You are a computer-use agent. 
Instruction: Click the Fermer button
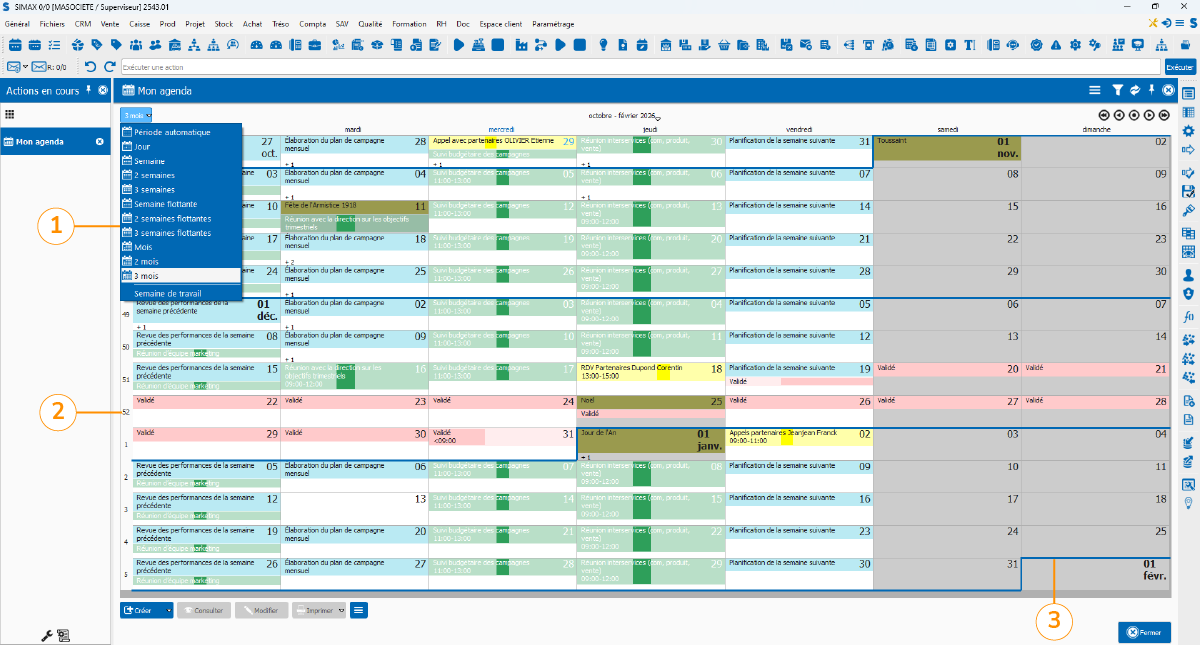[x=1144, y=633]
